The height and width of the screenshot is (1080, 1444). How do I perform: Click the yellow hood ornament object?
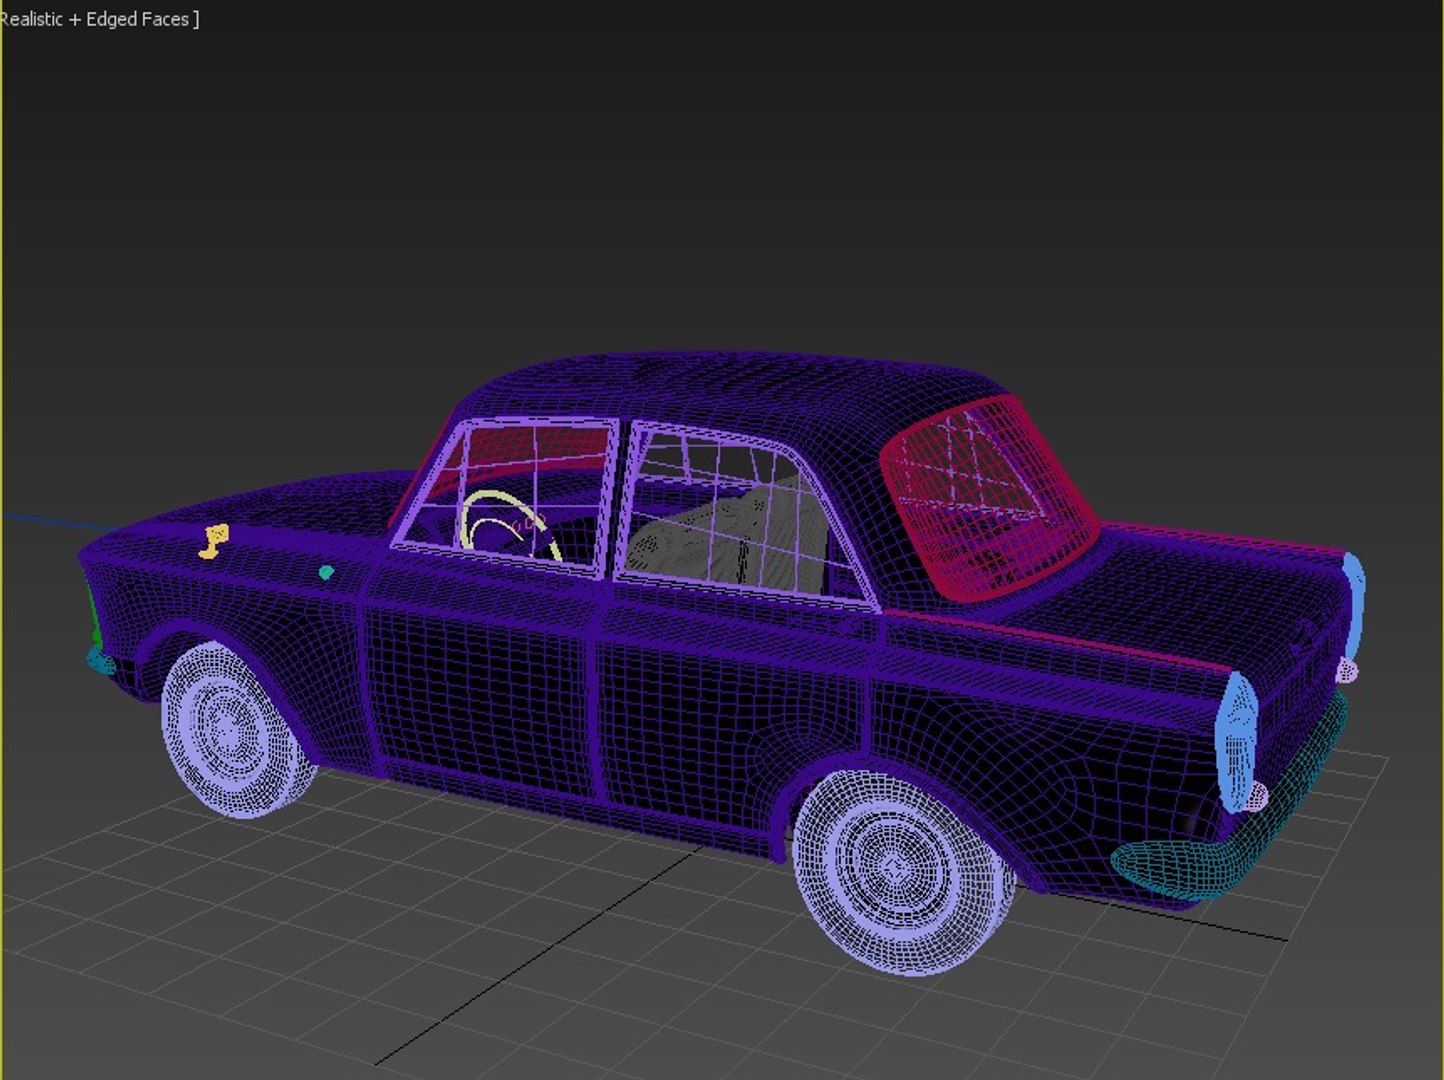pyautogui.click(x=214, y=541)
